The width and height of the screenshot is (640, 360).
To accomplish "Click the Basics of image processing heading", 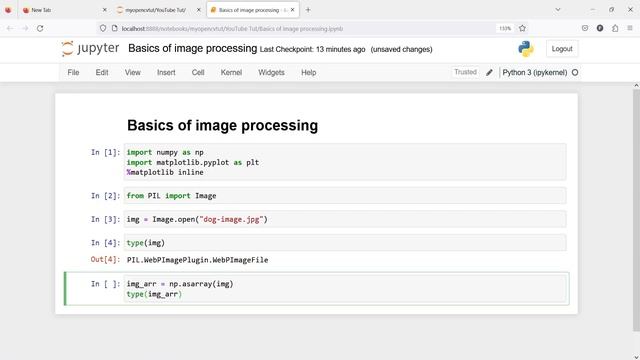I will tap(222, 125).
